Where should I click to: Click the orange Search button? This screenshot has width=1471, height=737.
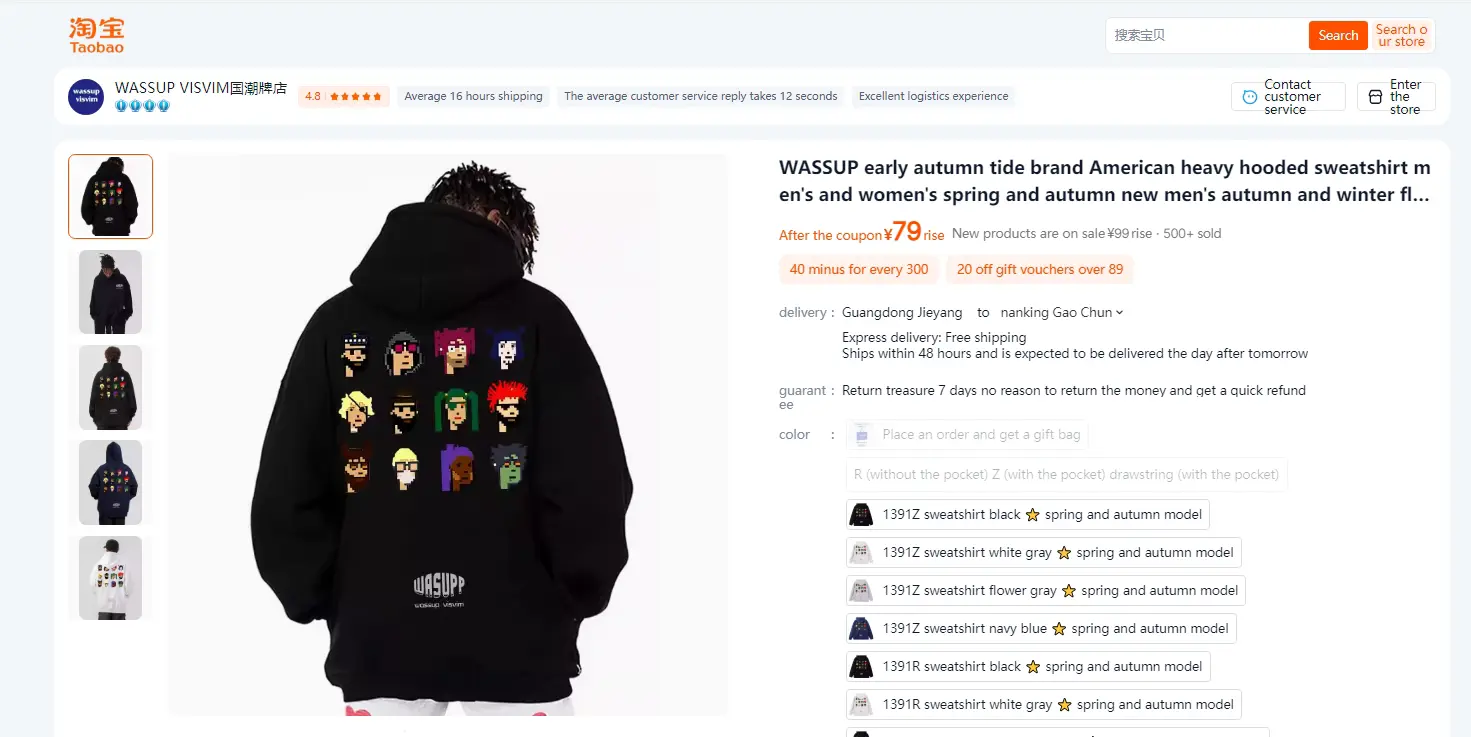pos(1338,35)
